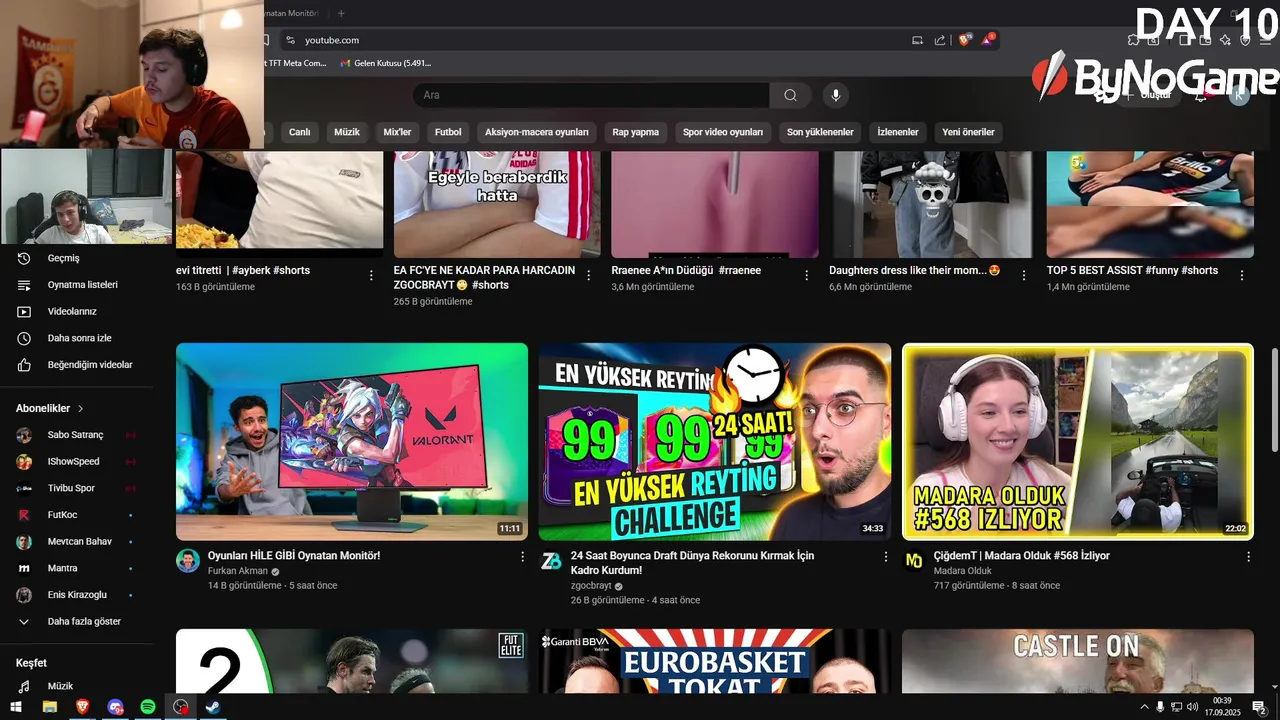Click YouTube Ara search field

591,95
